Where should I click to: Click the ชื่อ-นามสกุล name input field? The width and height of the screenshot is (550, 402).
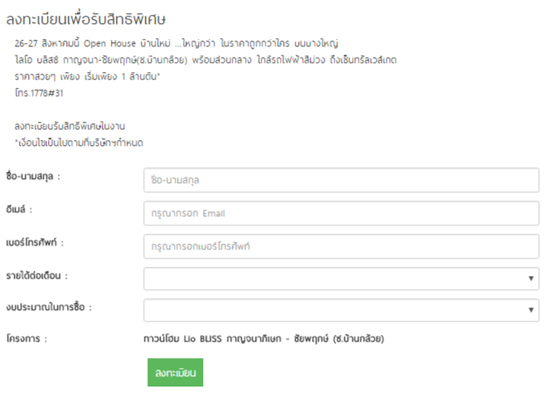[341, 180]
